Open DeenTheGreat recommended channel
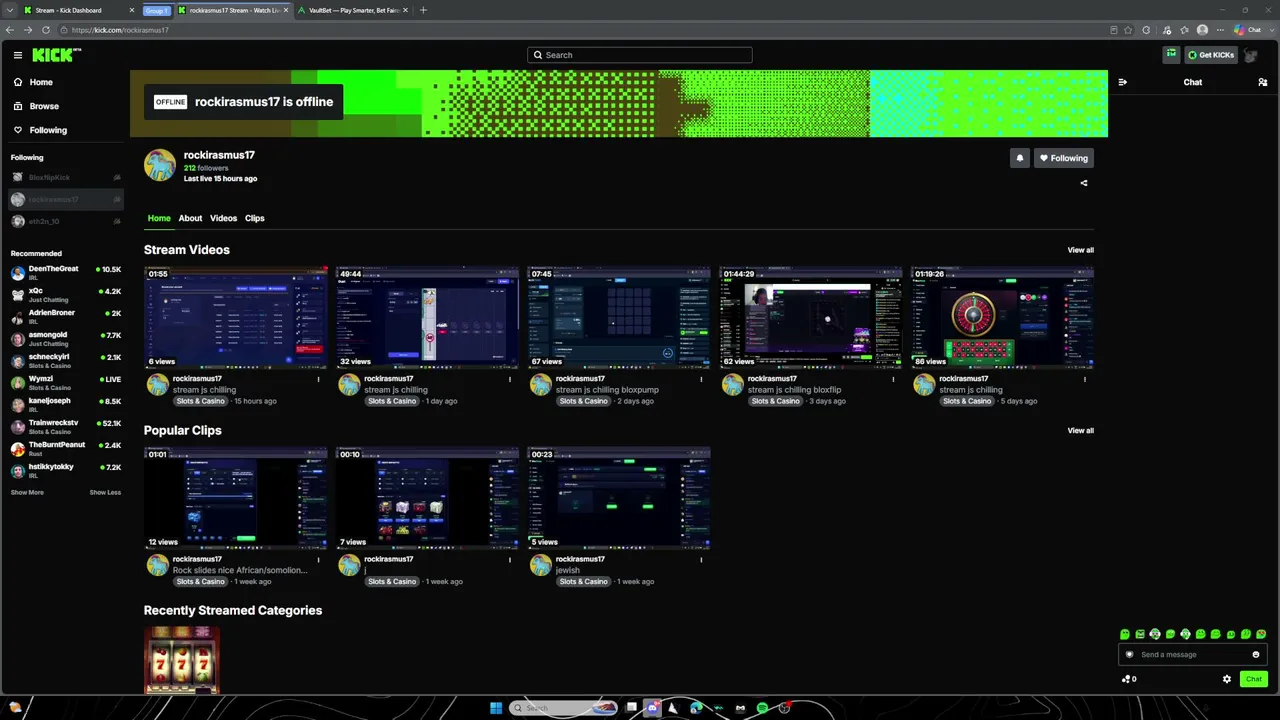This screenshot has height=720, width=1280. click(66, 271)
